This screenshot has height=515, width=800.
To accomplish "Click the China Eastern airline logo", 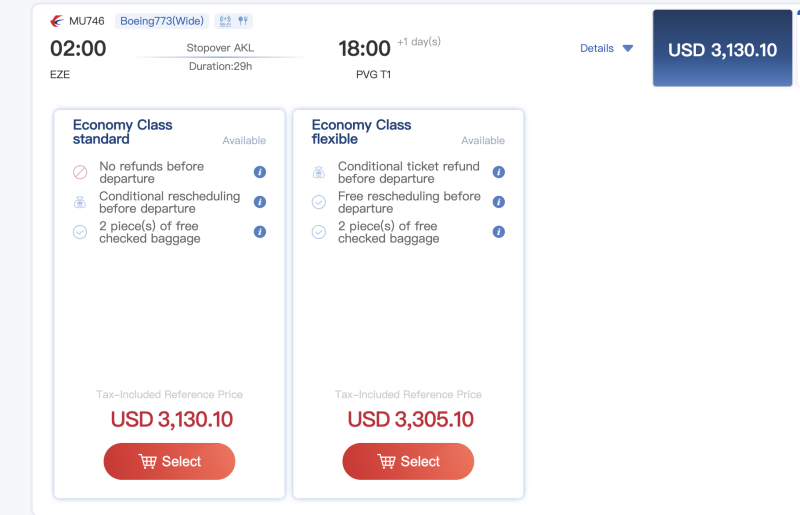I will click(57, 21).
